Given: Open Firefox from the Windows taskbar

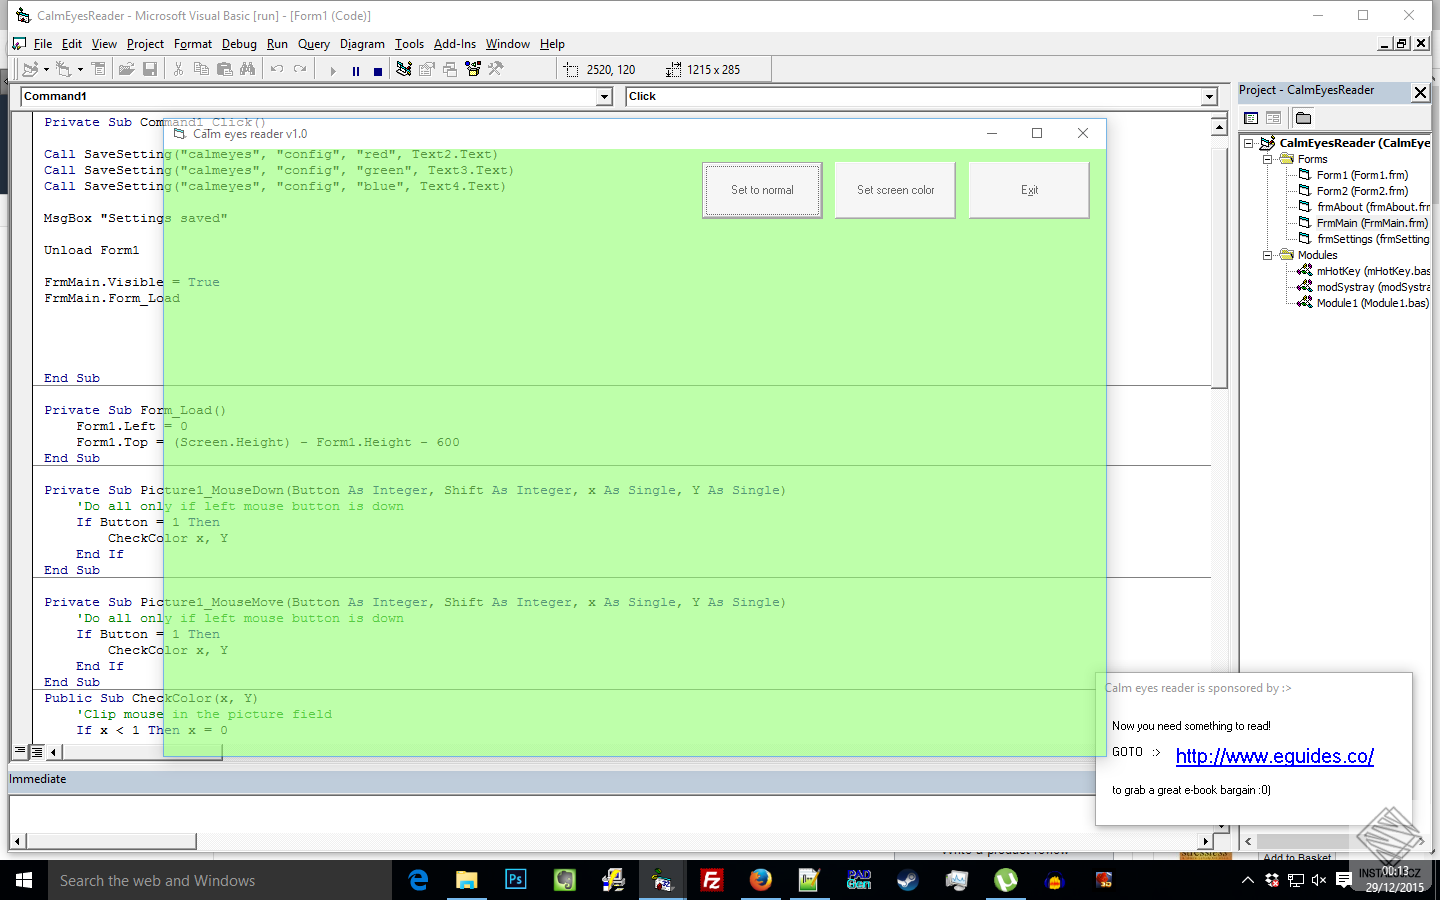Looking at the screenshot, I should pyautogui.click(x=761, y=880).
